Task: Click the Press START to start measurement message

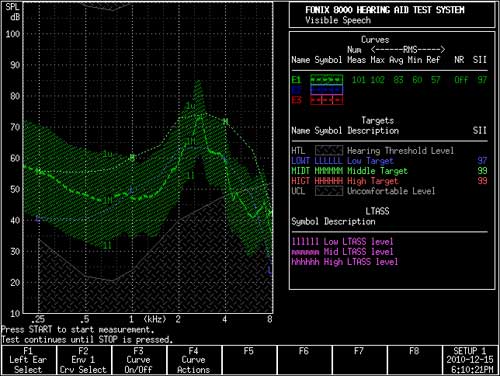Action: (77, 330)
